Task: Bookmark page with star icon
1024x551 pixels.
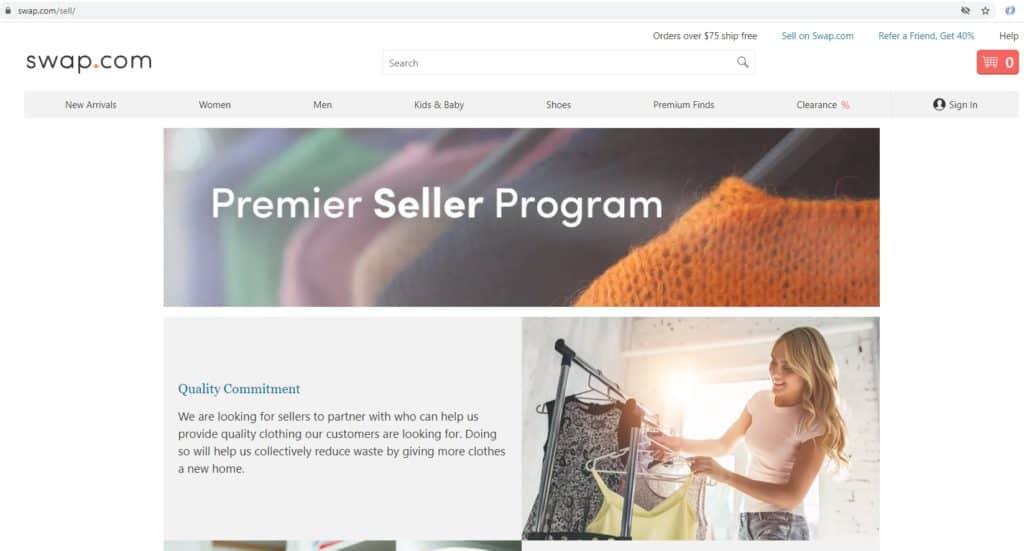Action: [985, 10]
